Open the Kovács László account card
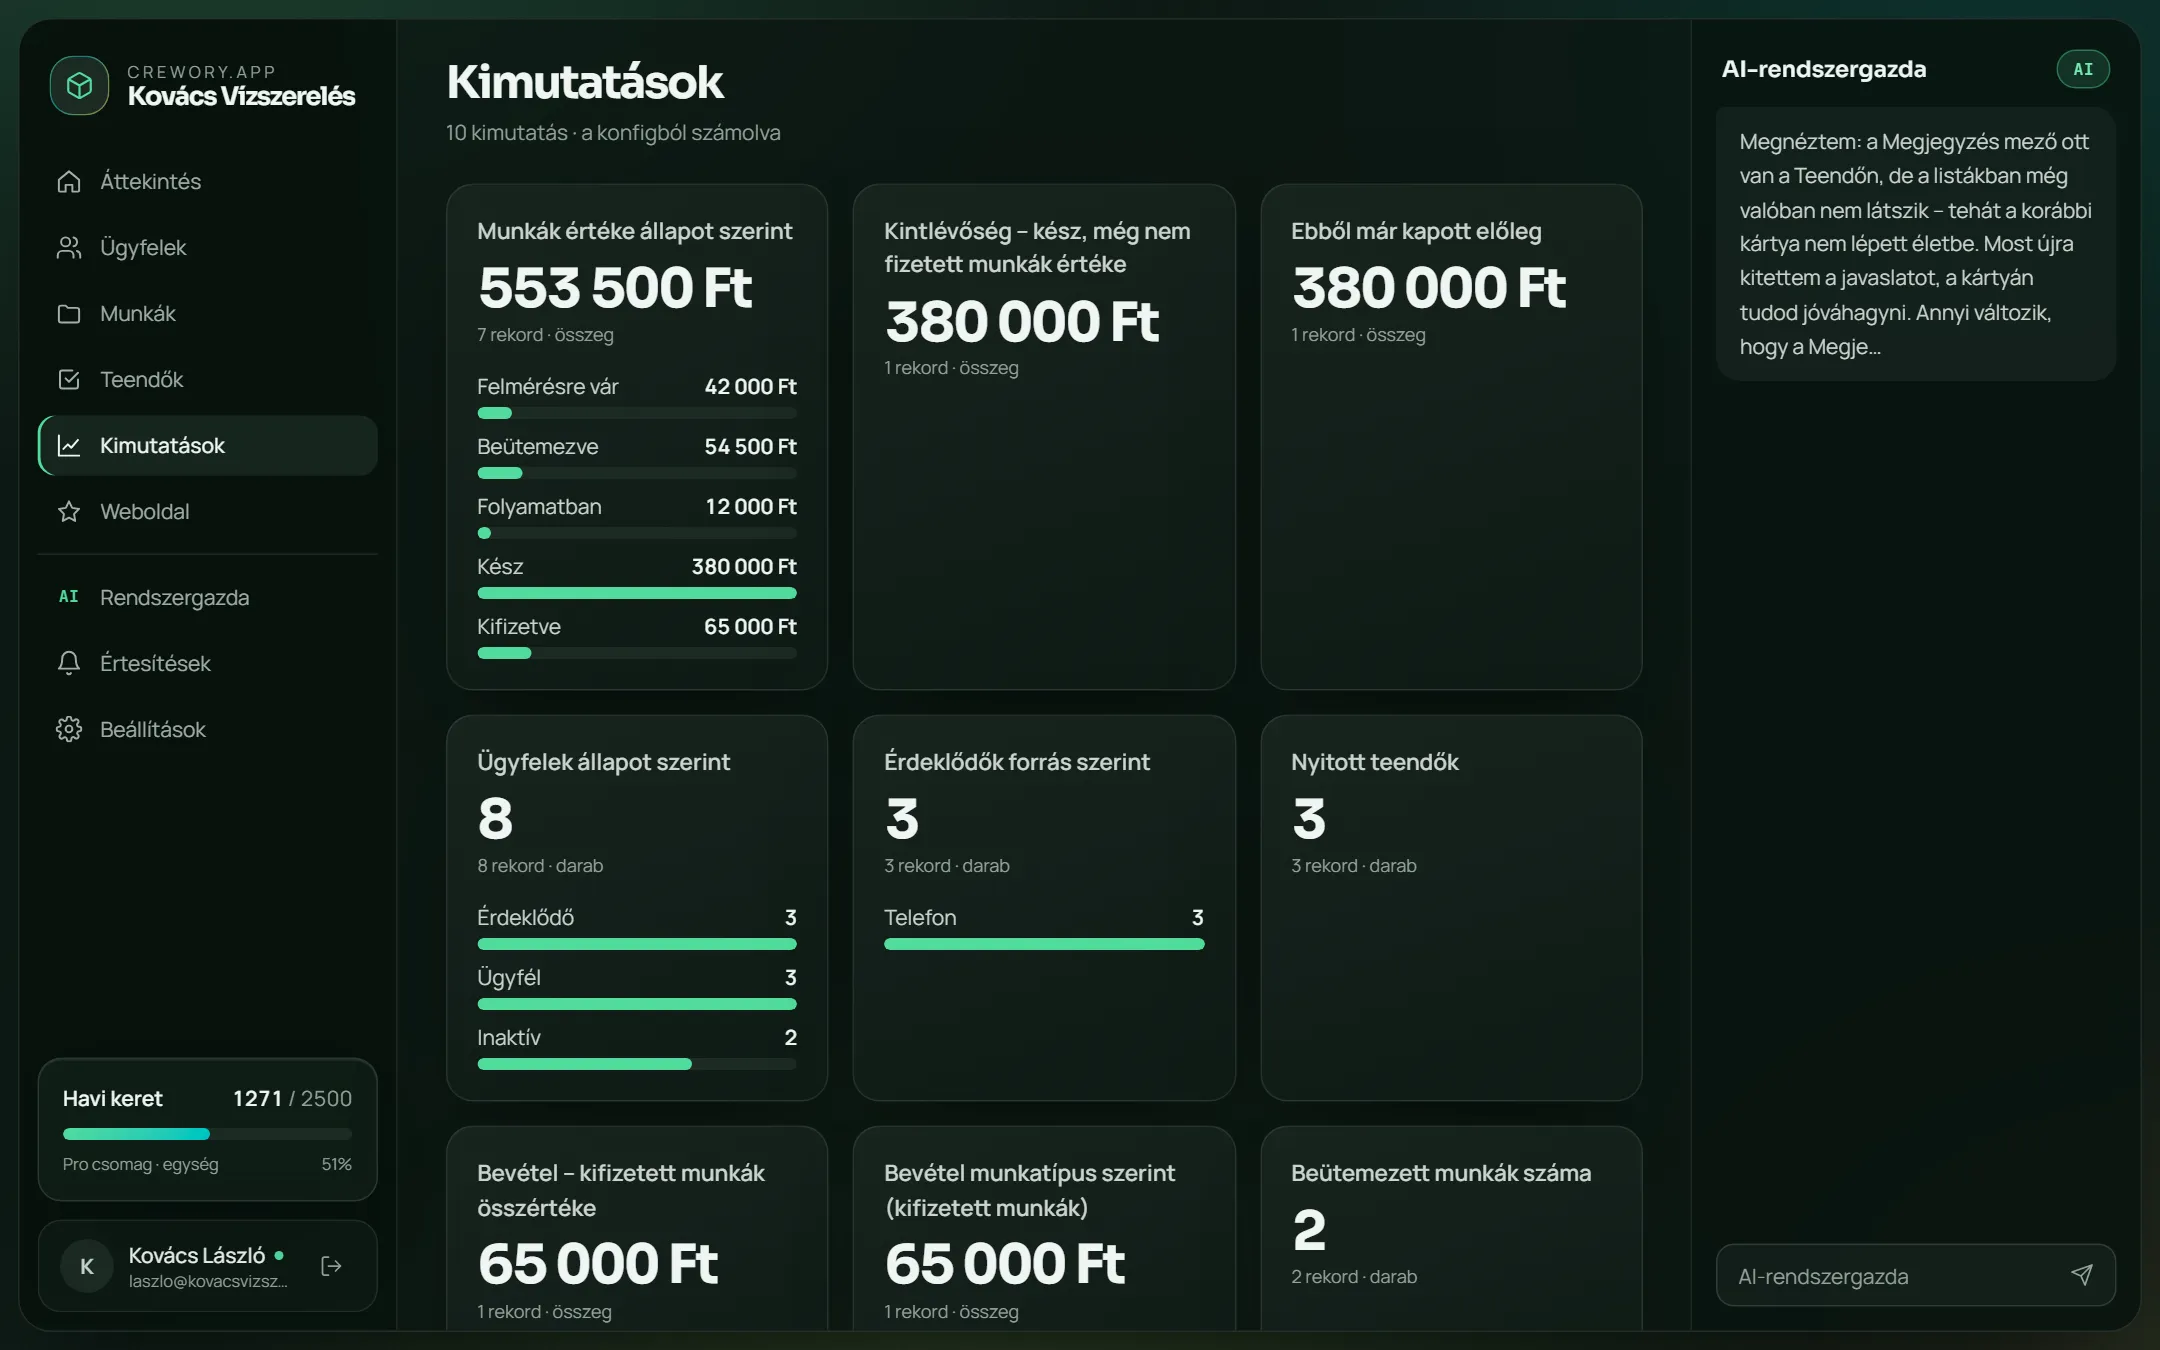 [x=207, y=1266]
